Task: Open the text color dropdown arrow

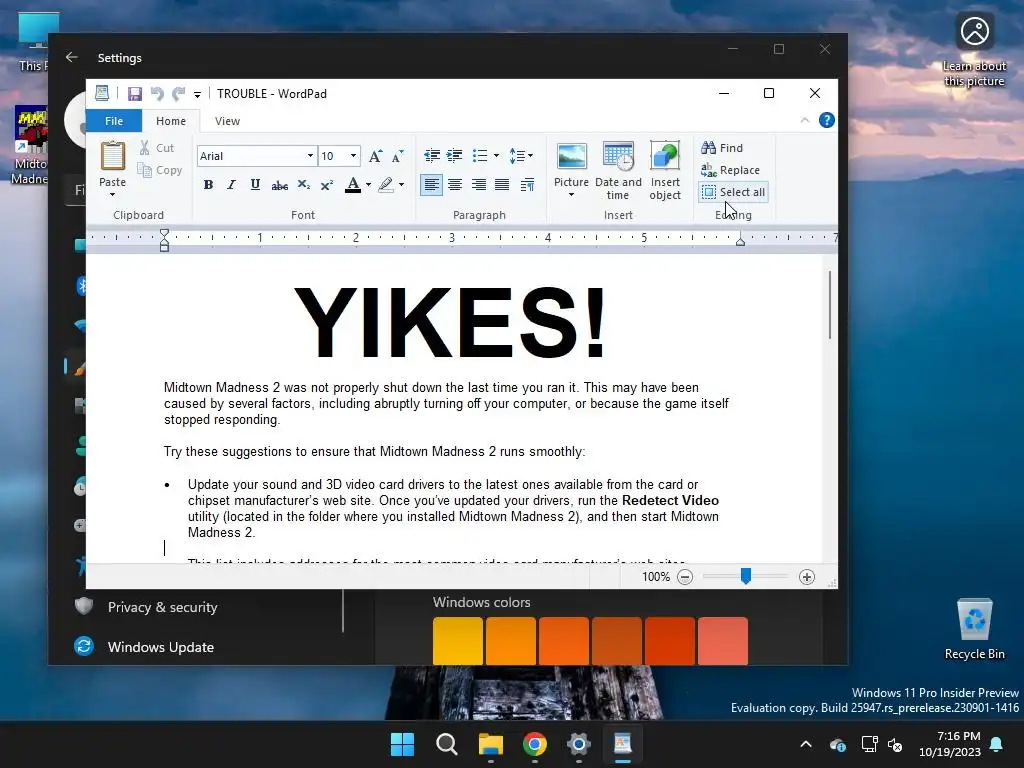Action: pos(368,185)
